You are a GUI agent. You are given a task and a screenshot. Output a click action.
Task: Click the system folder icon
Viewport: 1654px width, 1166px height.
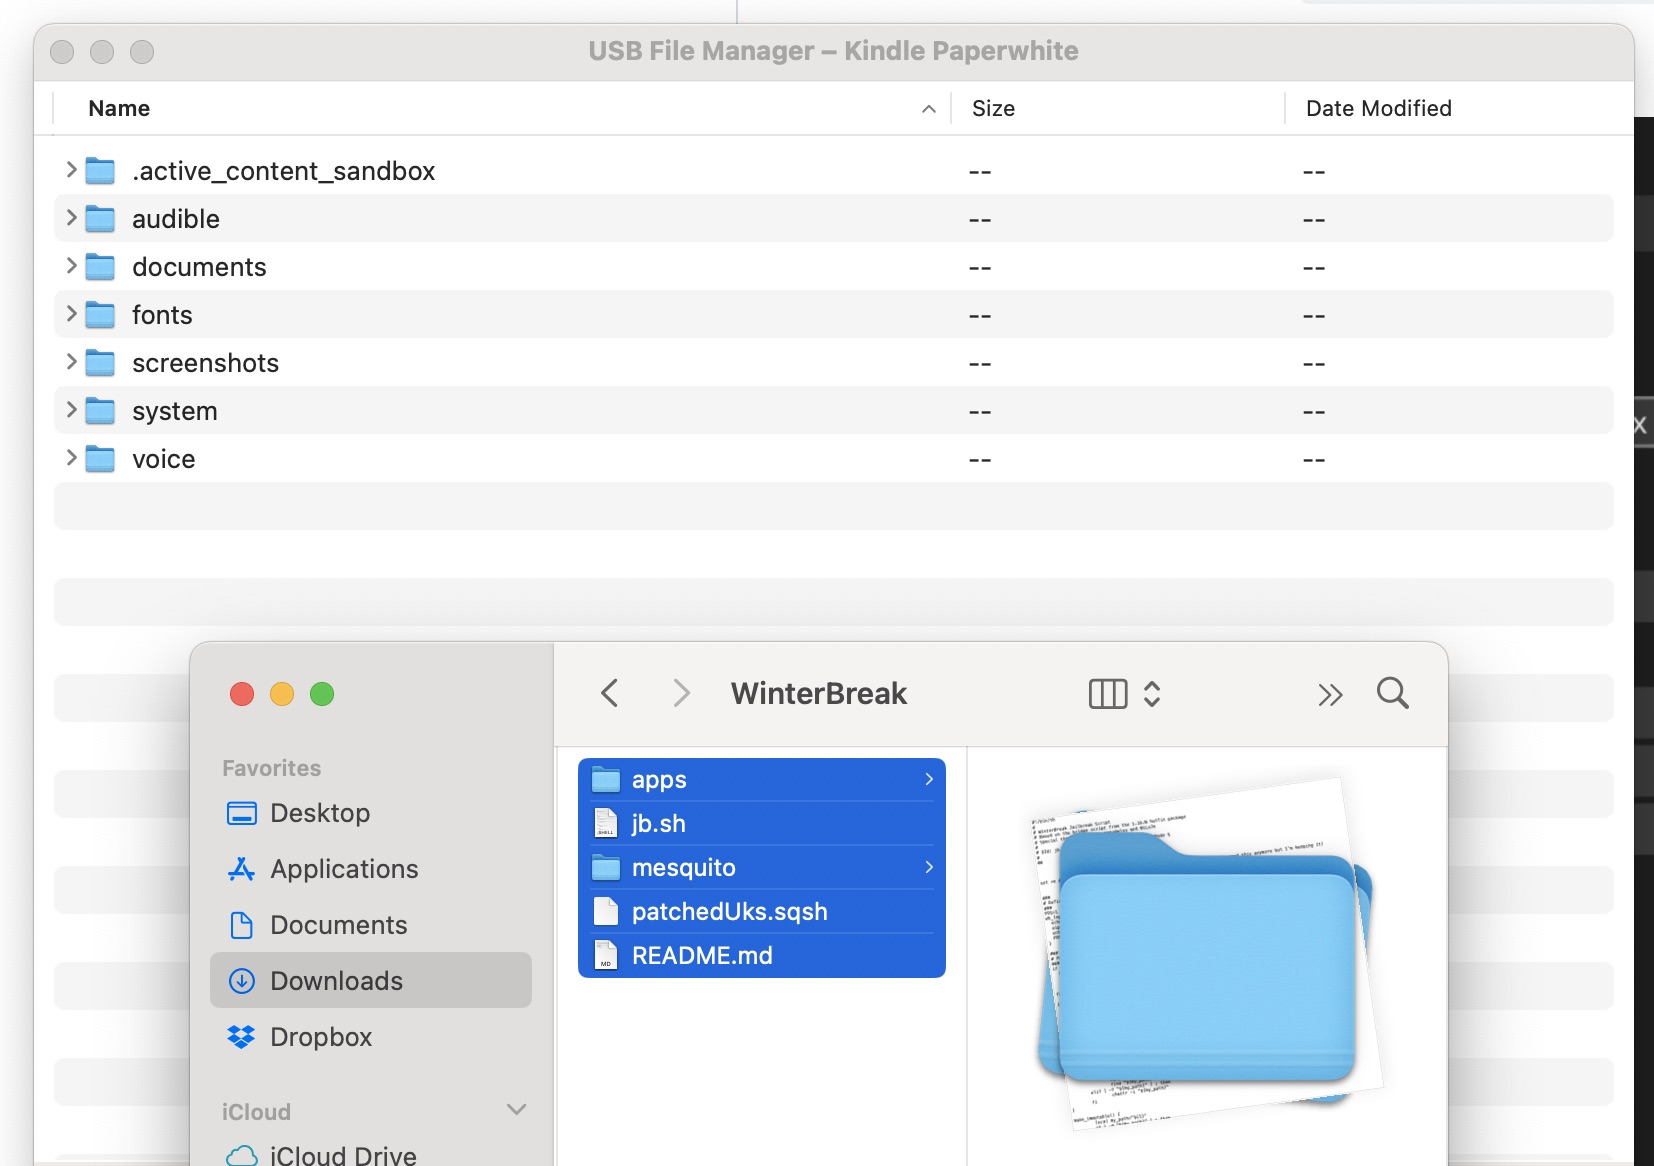click(x=100, y=411)
